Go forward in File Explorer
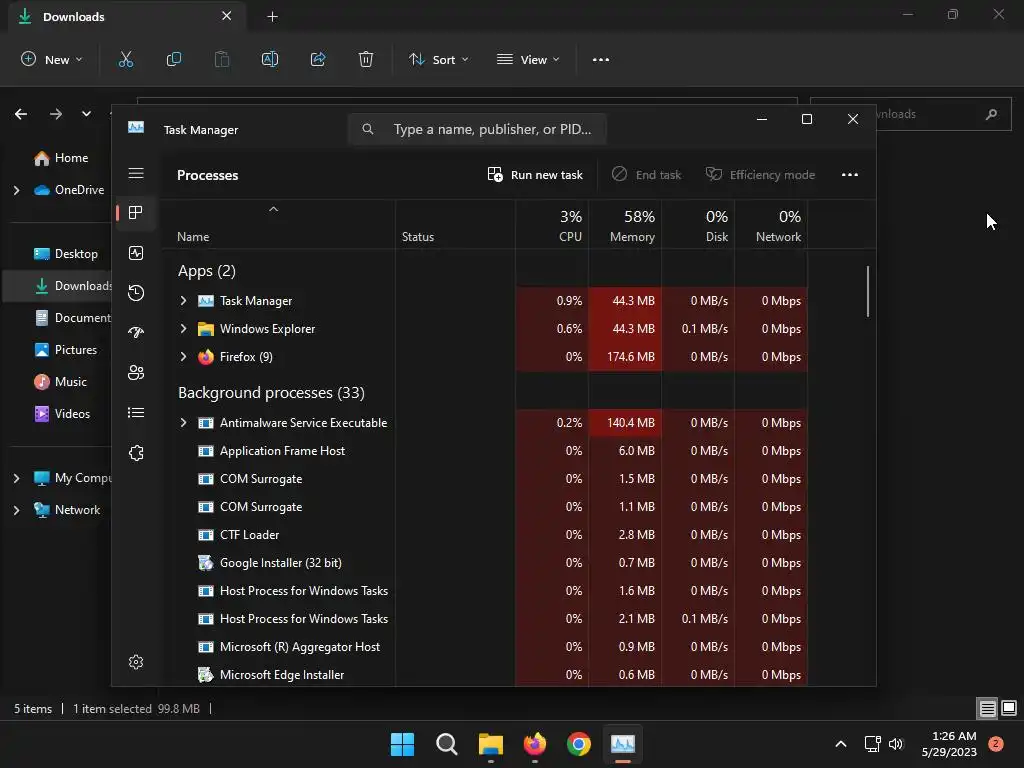 (x=56, y=114)
